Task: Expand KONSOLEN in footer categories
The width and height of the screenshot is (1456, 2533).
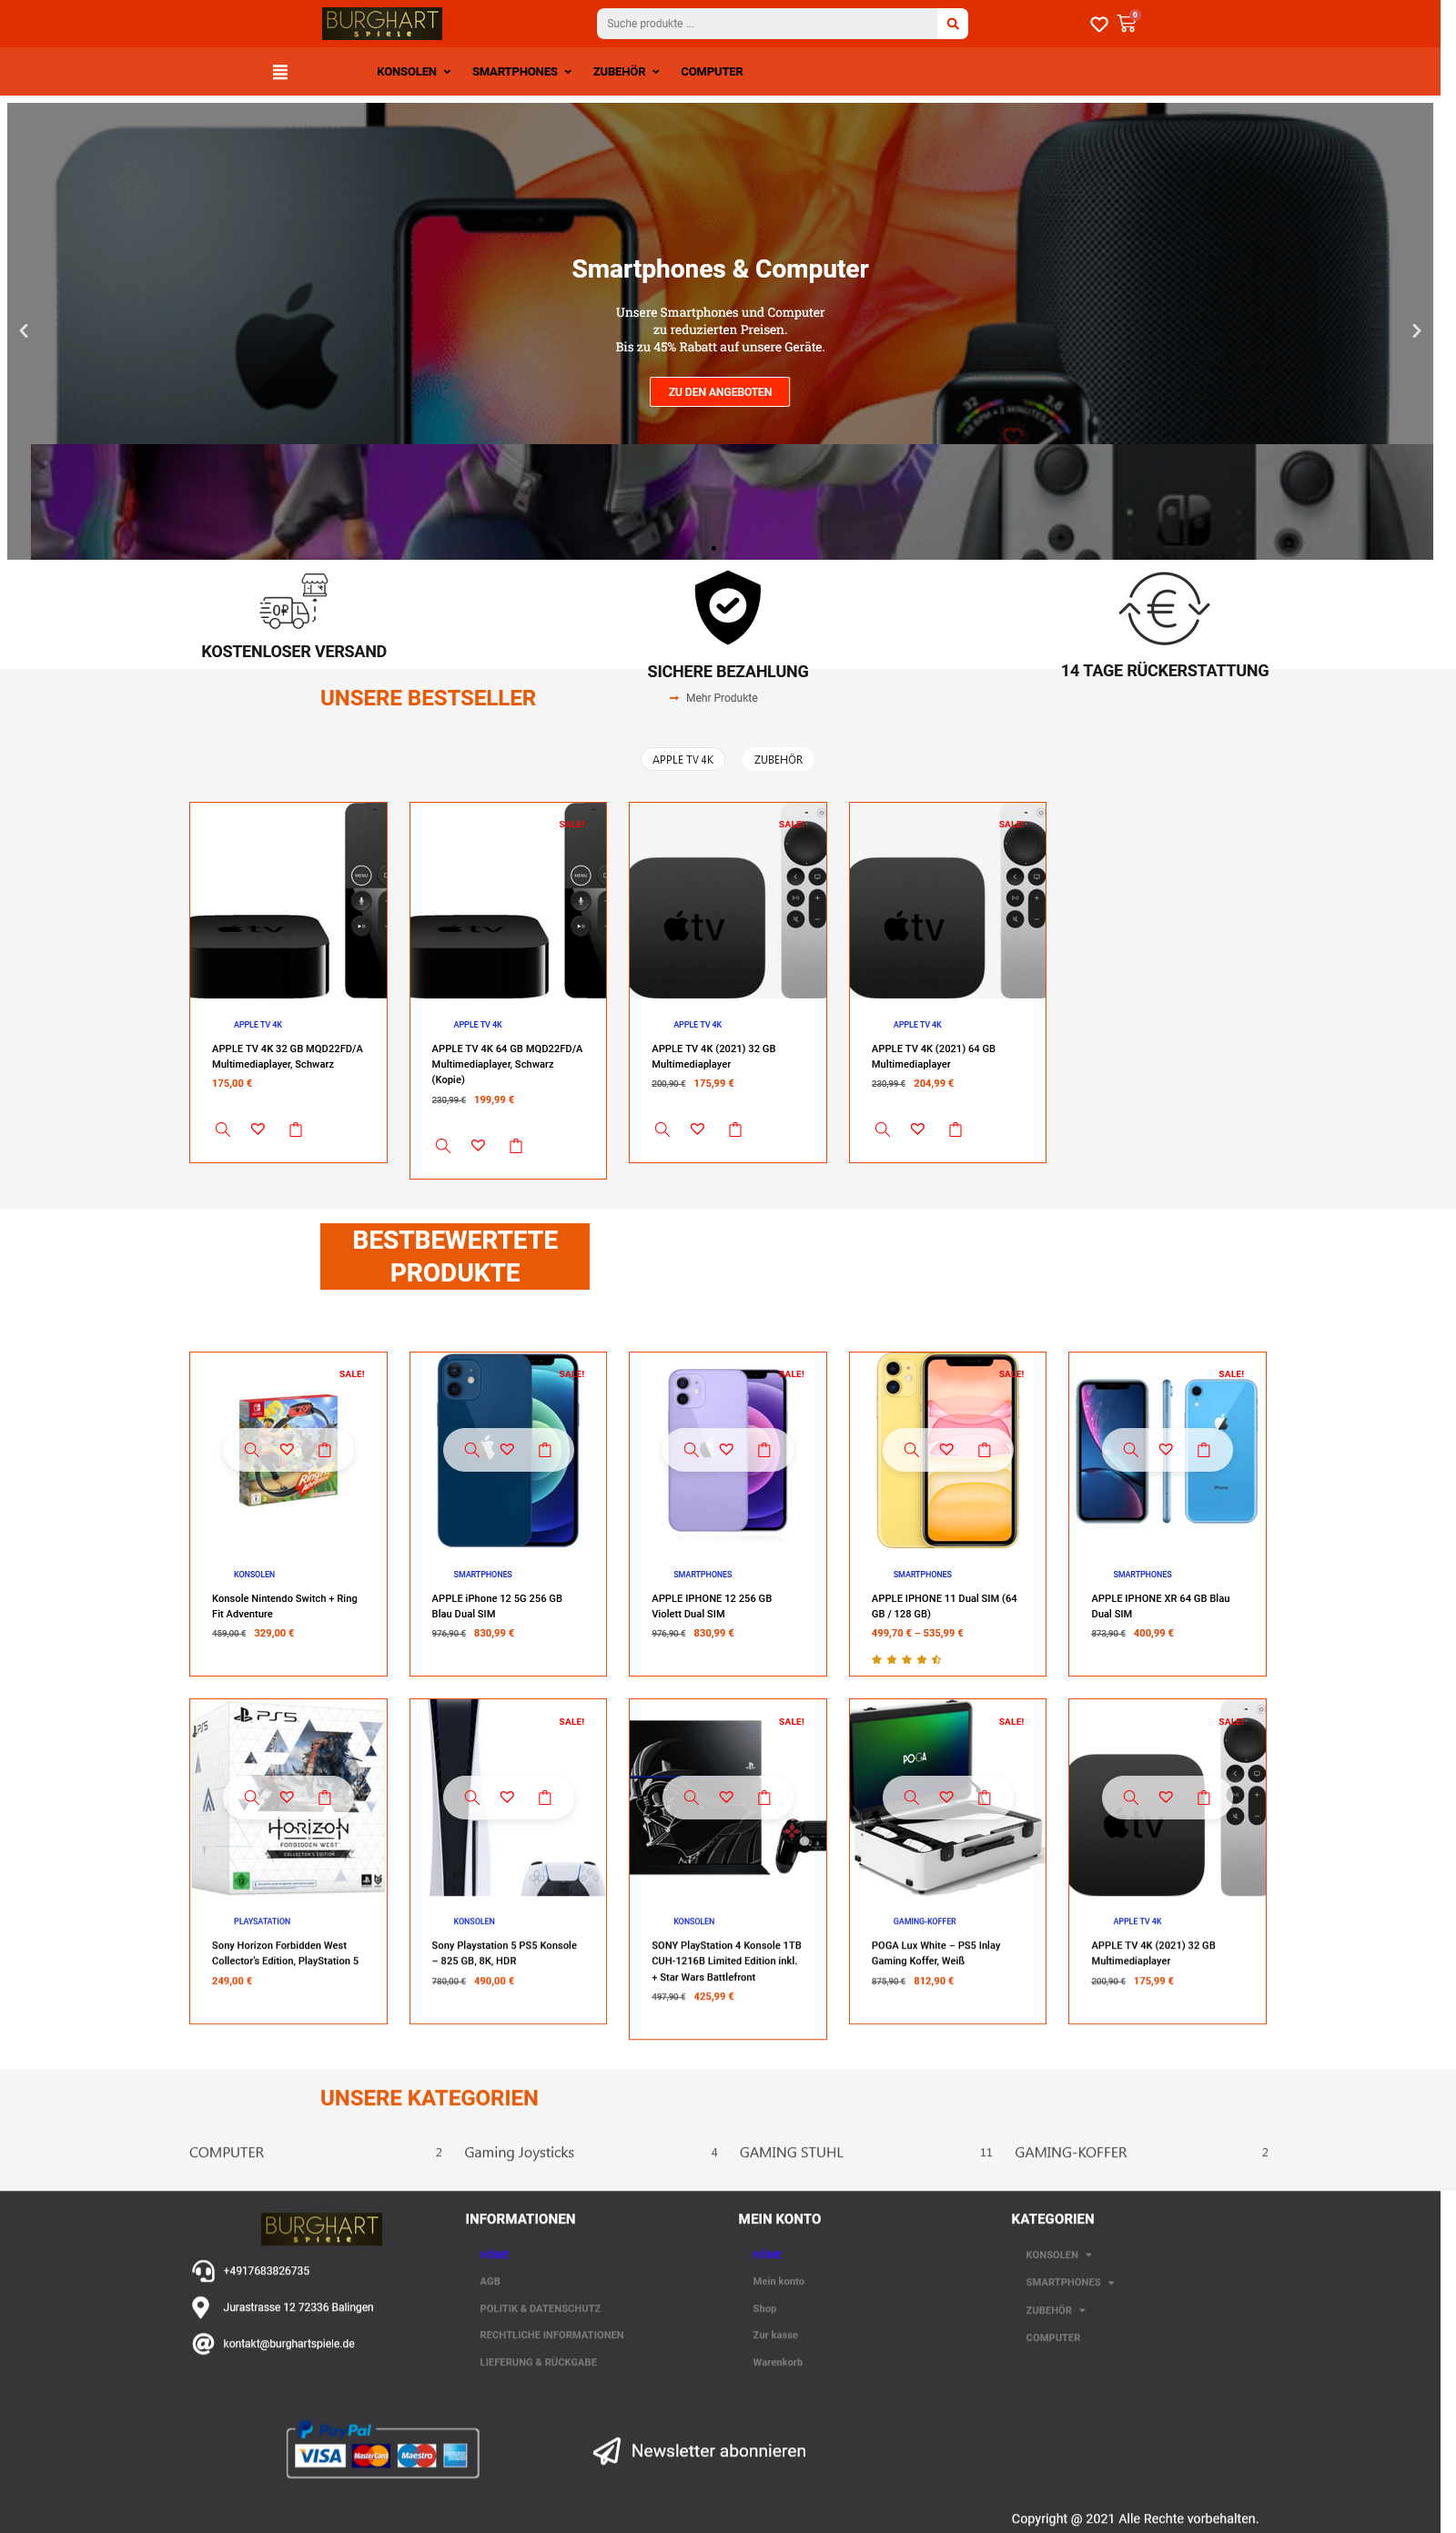Action: point(1058,2255)
